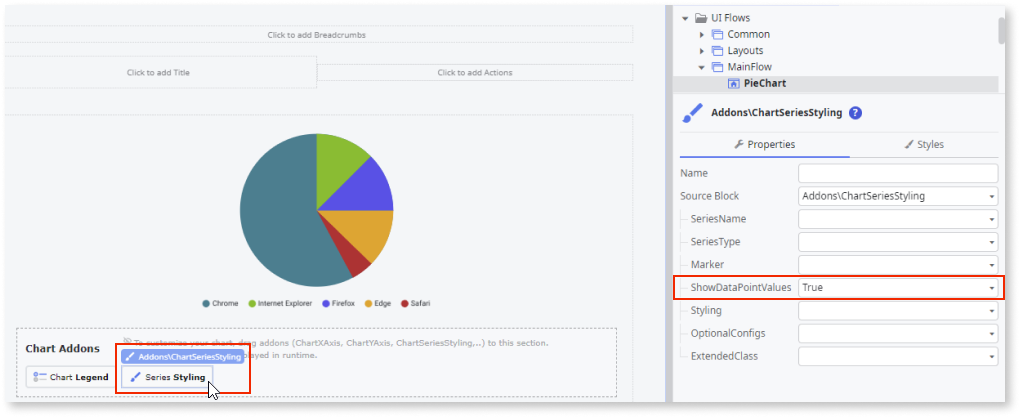This screenshot has width=1020, height=417.
Task: Click the ChartSeriesStyling paintbrush header icon
Action: point(691,113)
